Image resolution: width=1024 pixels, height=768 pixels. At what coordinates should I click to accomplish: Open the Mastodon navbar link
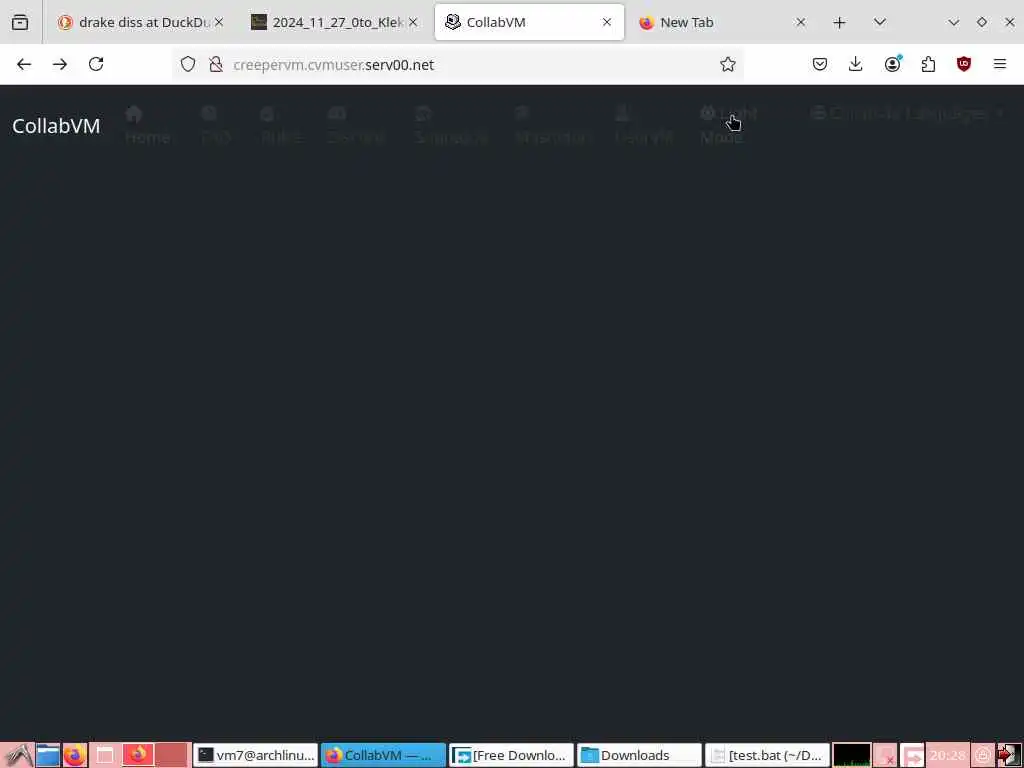pos(552,125)
